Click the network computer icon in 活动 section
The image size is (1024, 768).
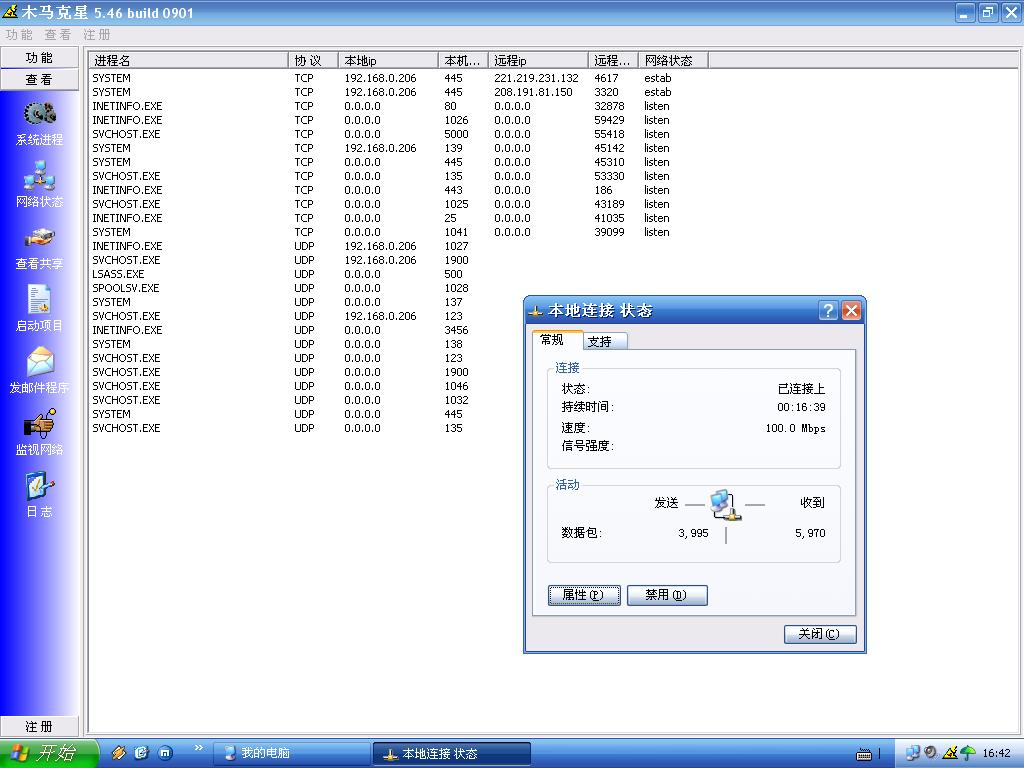(726, 505)
